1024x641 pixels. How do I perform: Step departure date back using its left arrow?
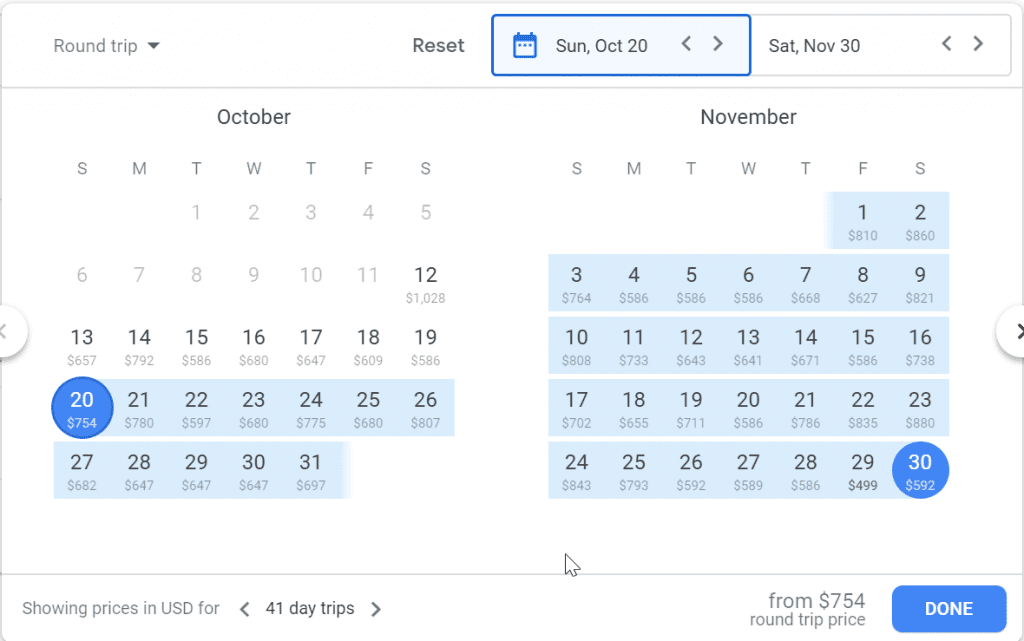(686, 44)
